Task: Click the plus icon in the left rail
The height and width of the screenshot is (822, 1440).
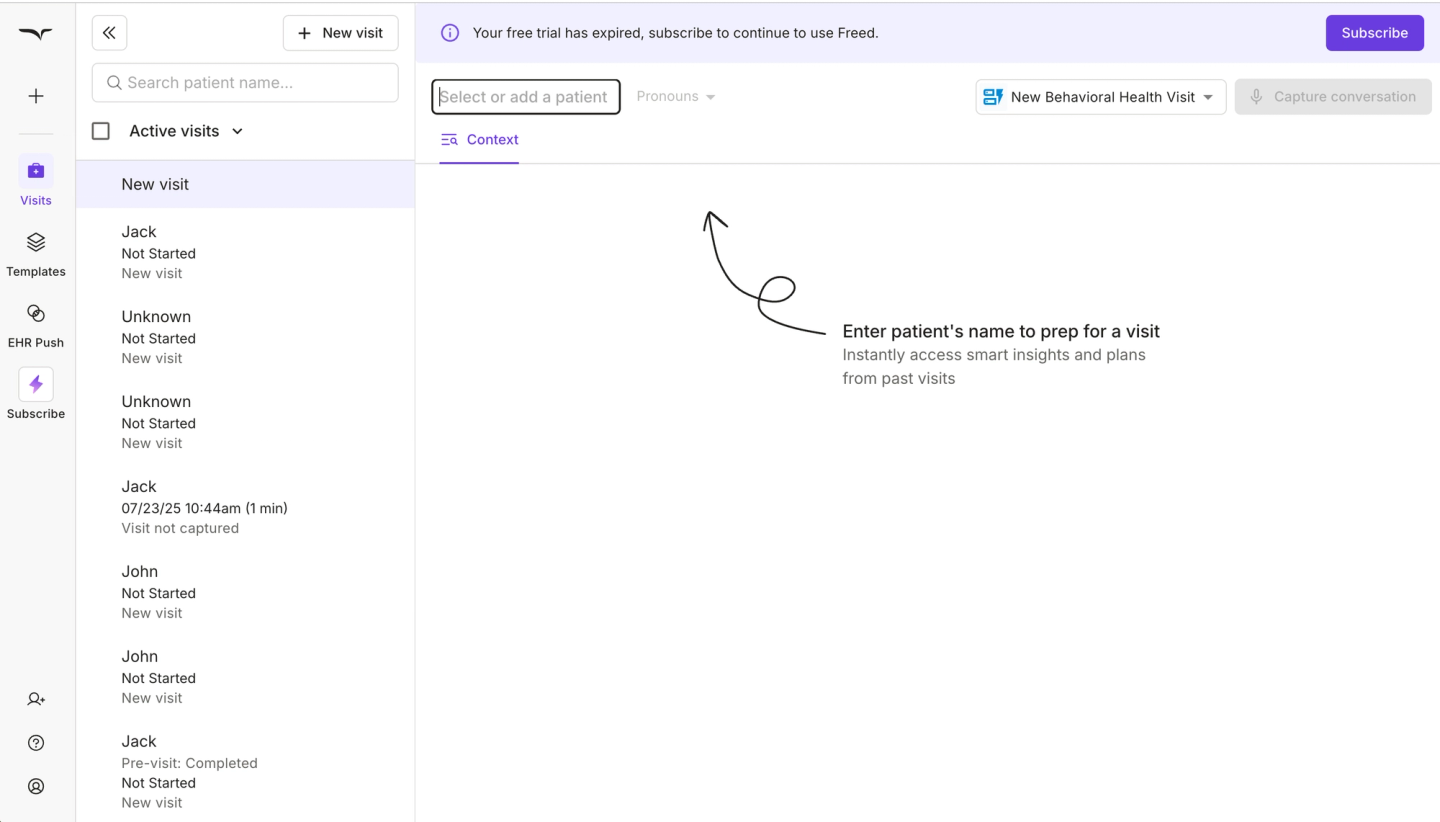Action: 36,96
